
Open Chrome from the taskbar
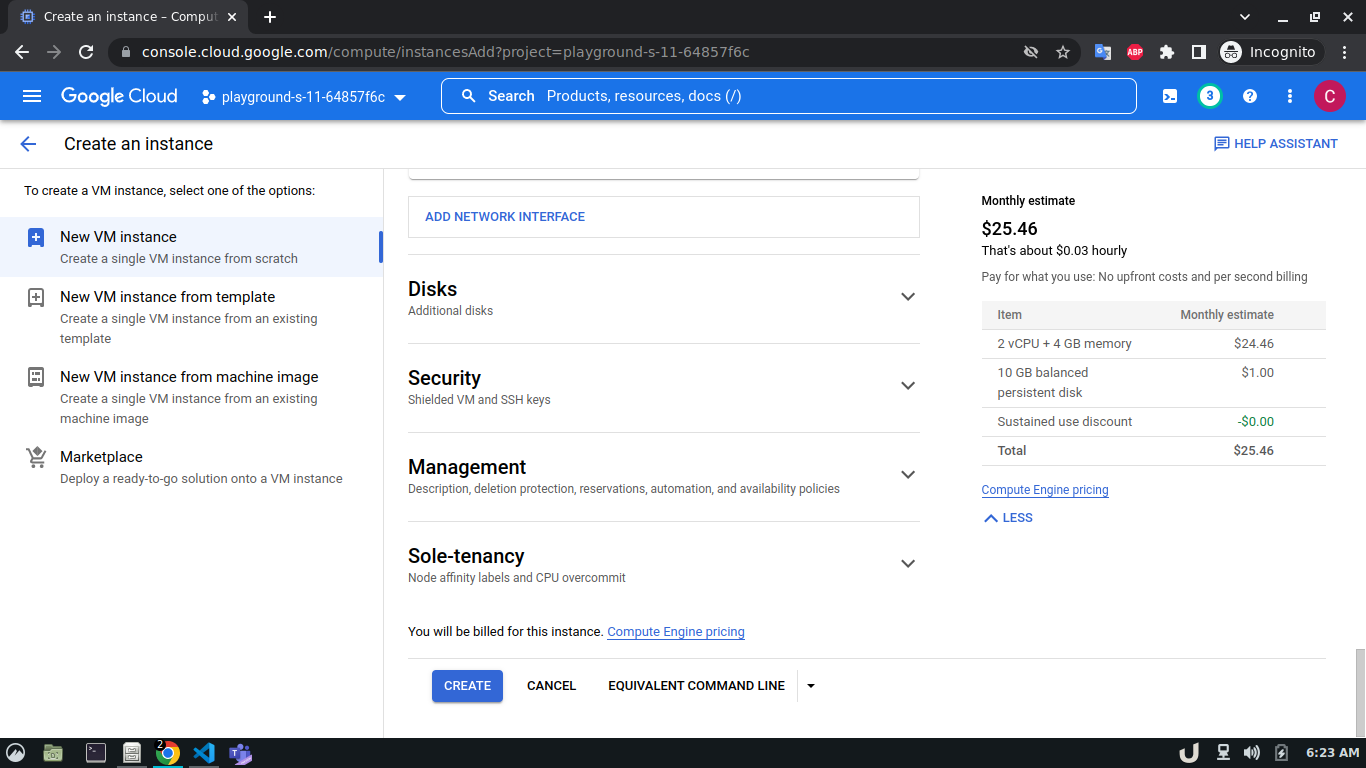click(167, 753)
